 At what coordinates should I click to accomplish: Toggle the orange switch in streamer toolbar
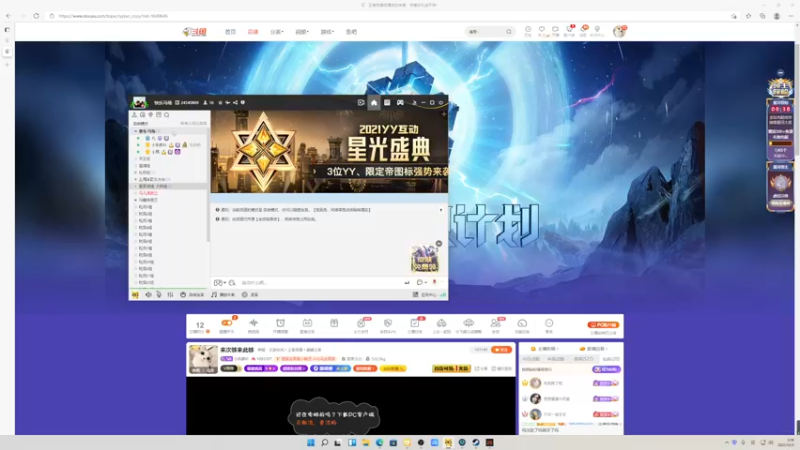click(227, 323)
